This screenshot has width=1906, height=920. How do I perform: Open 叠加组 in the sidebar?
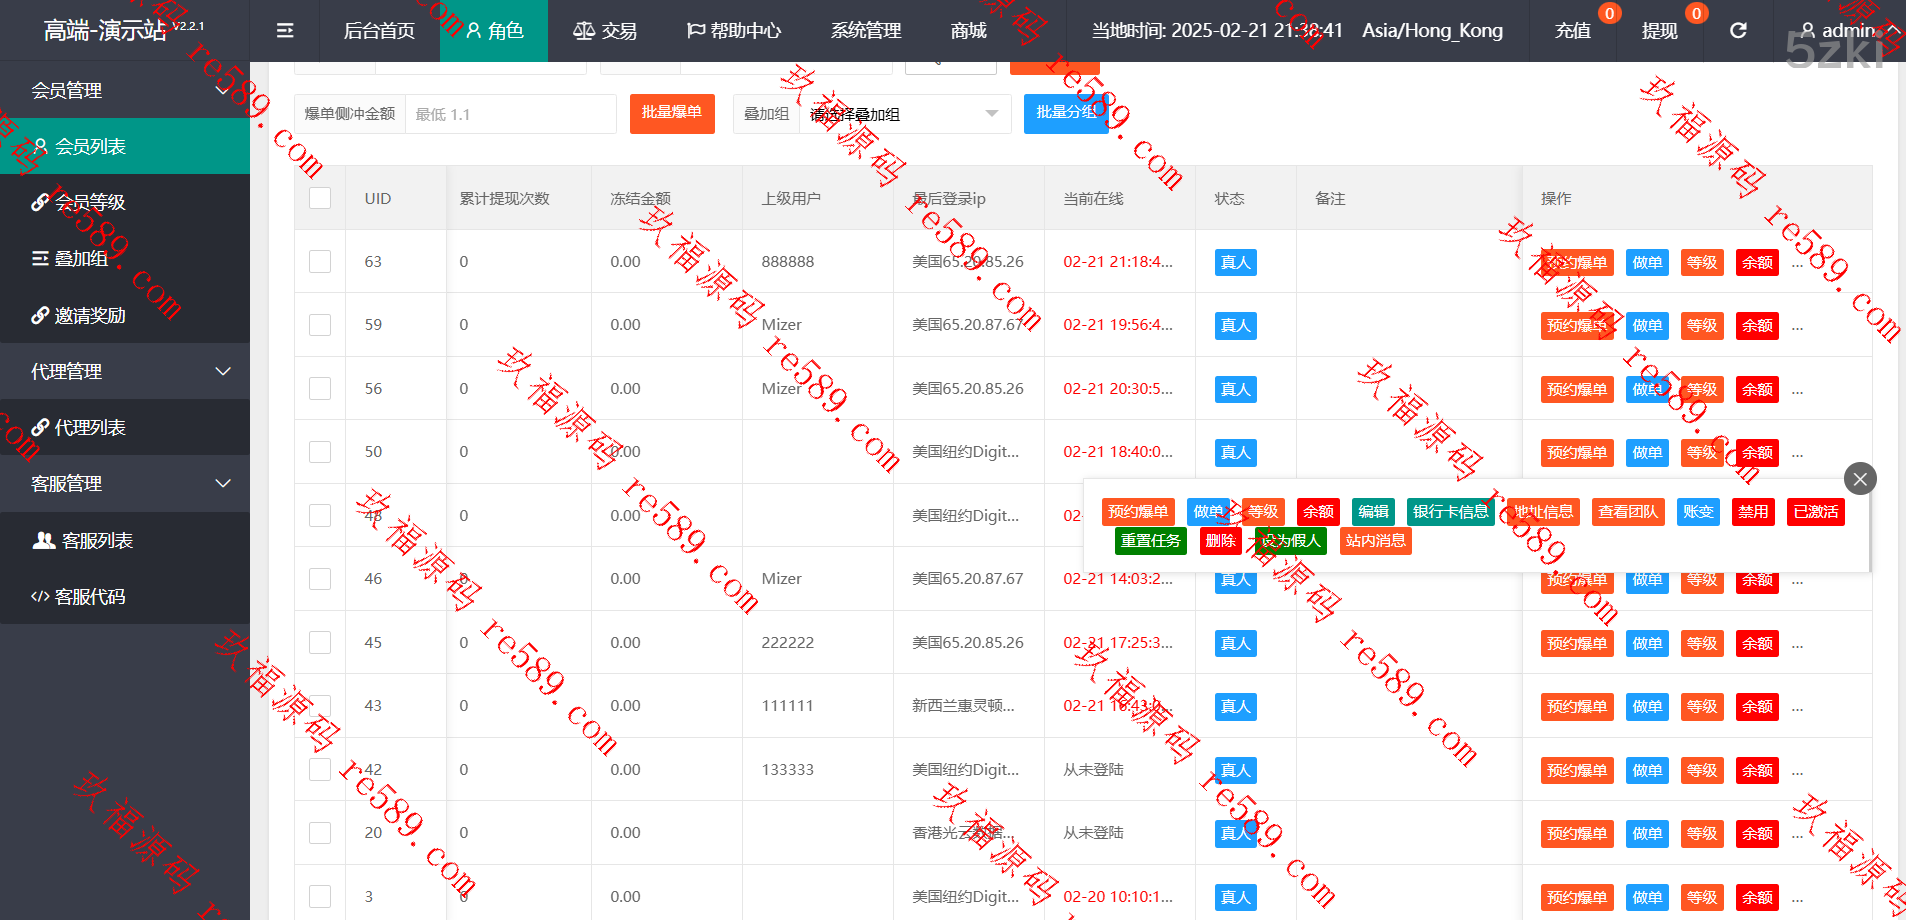(x=80, y=259)
